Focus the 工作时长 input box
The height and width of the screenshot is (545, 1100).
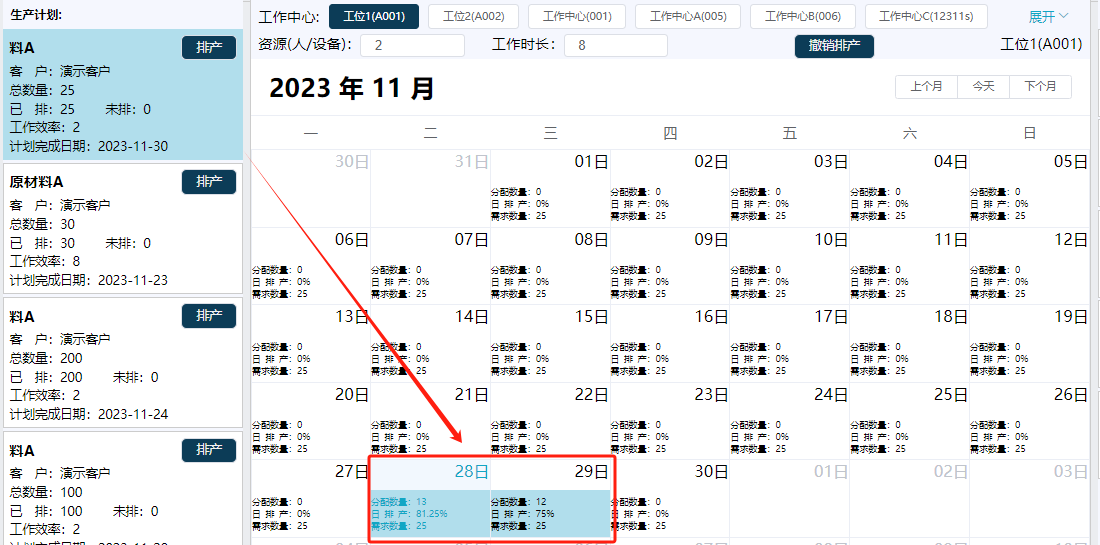[x=615, y=45]
